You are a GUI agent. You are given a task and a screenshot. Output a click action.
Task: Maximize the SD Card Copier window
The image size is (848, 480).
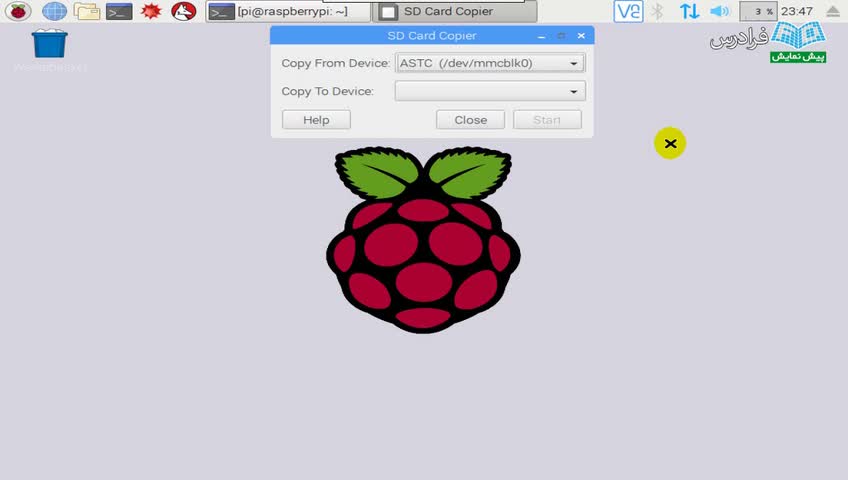click(561, 36)
